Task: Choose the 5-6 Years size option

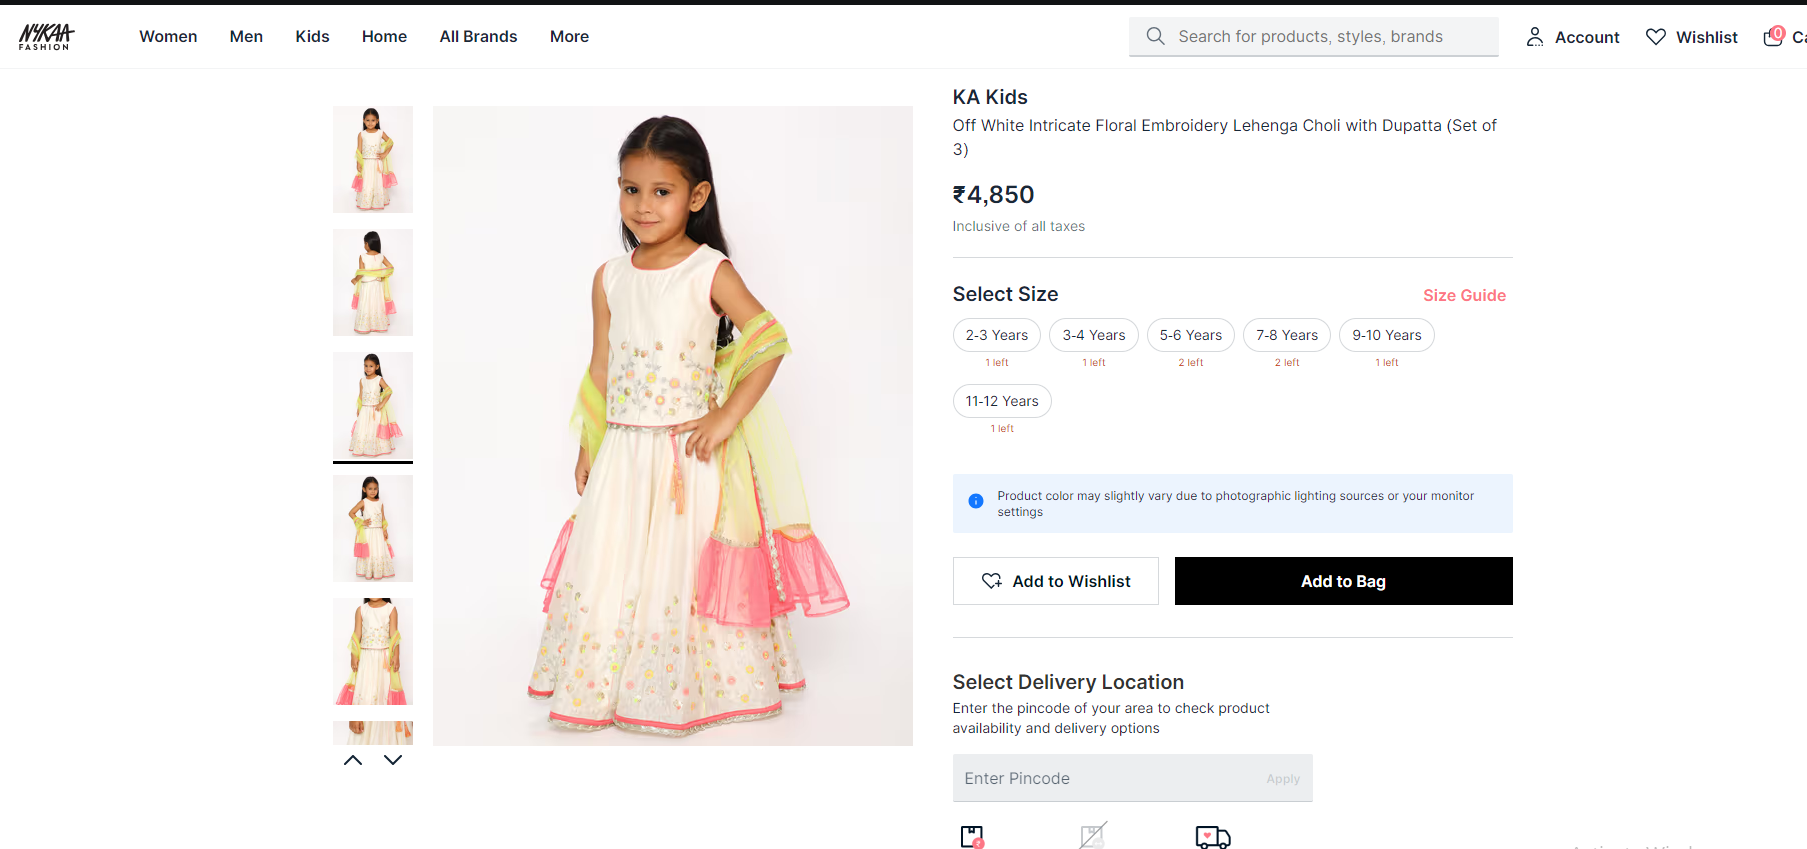Action: click(1190, 335)
